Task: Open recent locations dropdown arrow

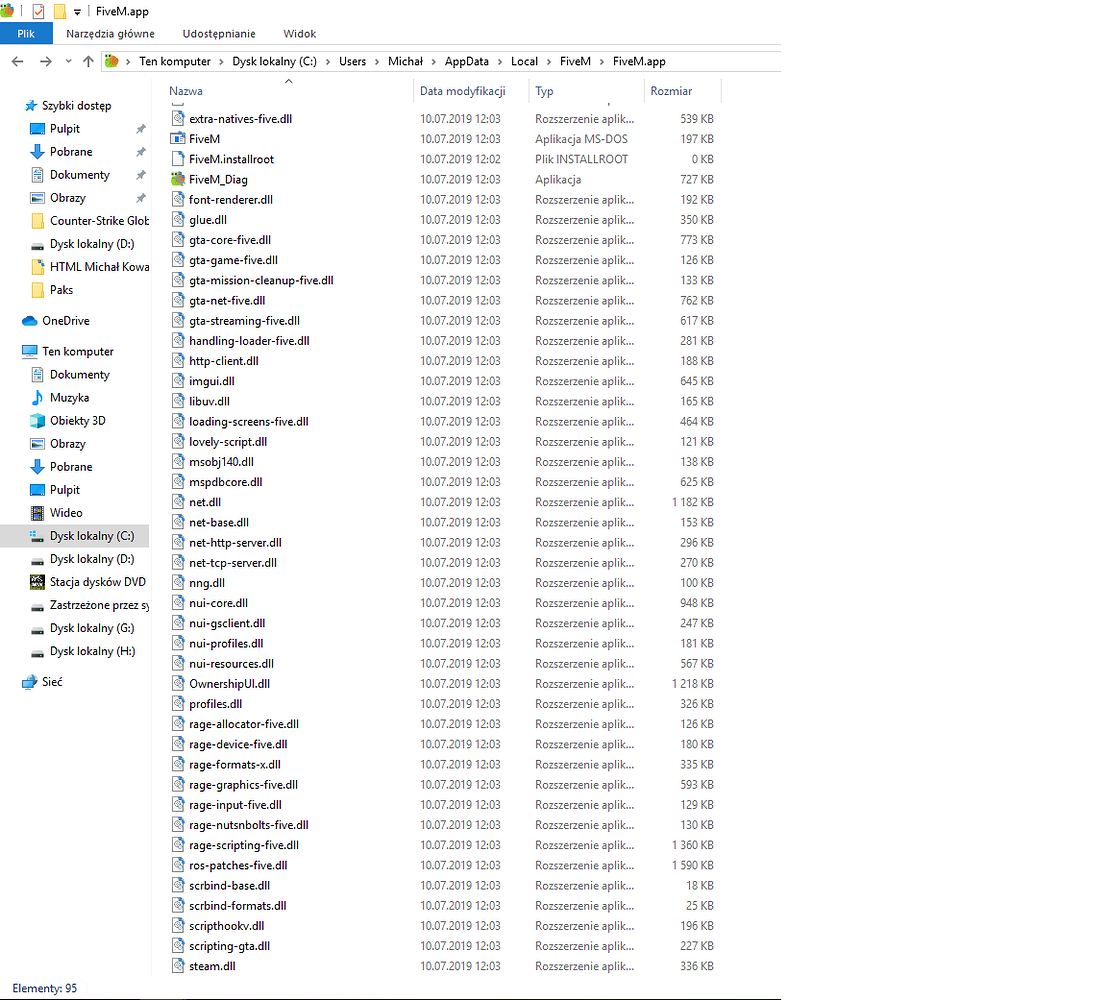Action: click(68, 61)
